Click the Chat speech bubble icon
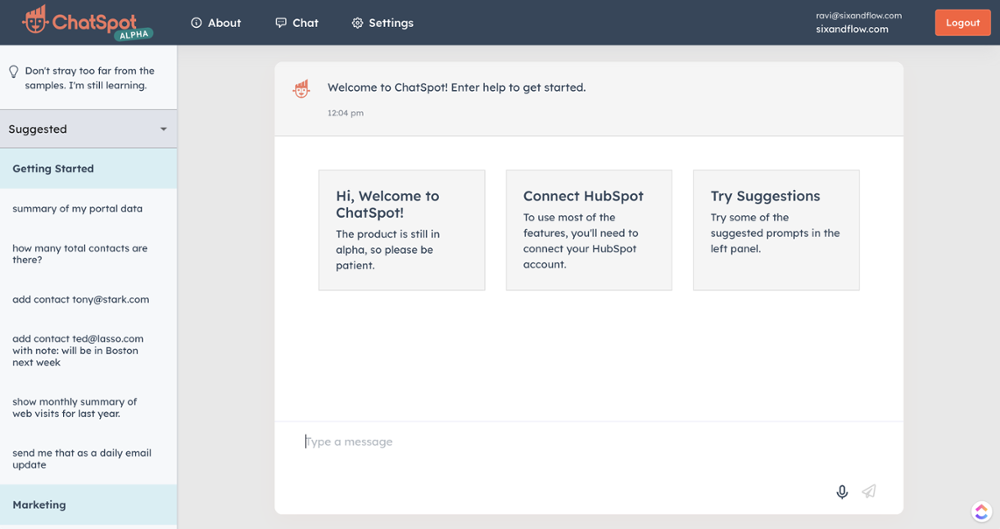Image resolution: width=1000 pixels, height=529 pixels. [281, 23]
